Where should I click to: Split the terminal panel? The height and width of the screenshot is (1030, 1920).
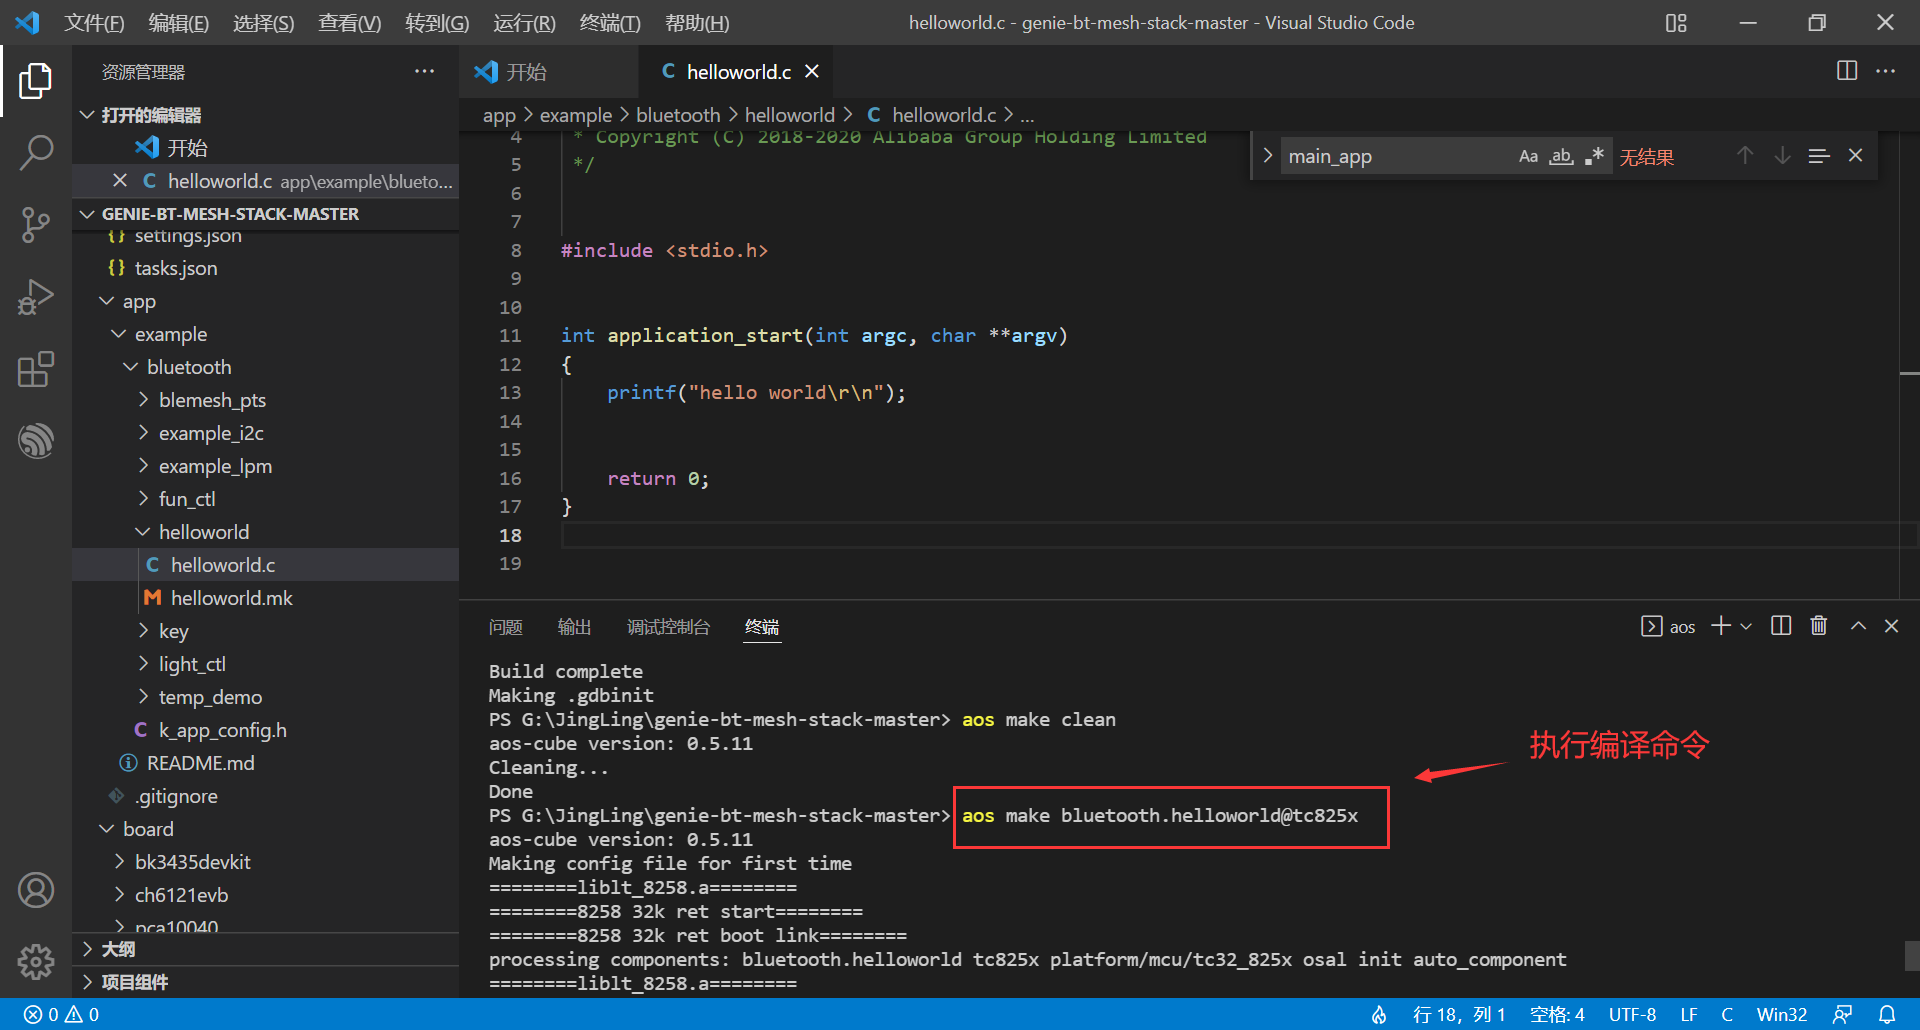[1780, 626]
